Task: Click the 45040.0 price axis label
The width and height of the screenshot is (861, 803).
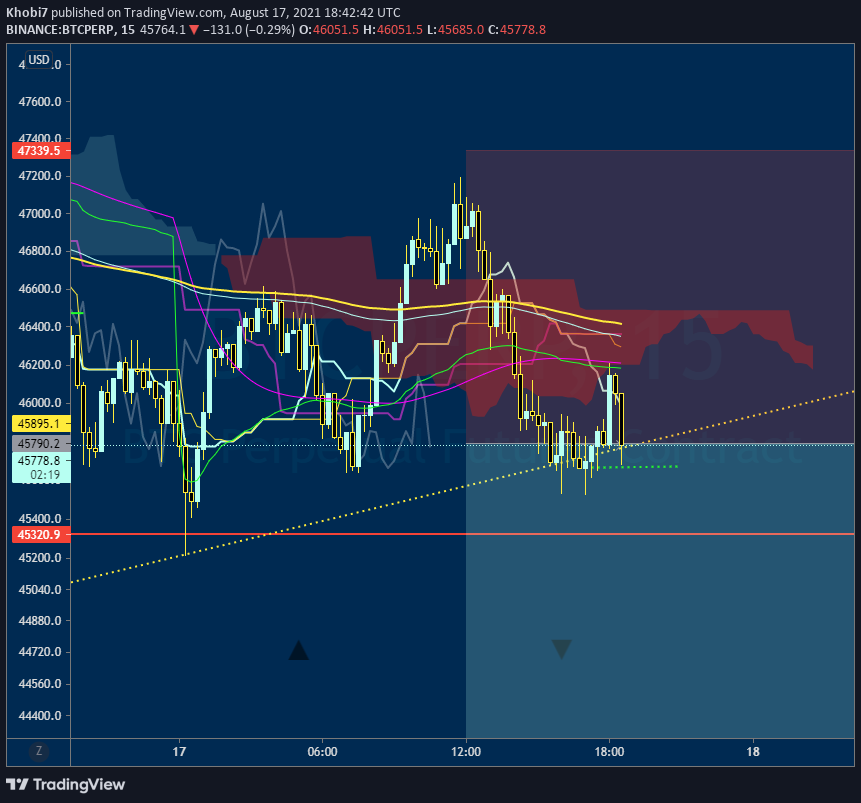Action: point(40,589)
